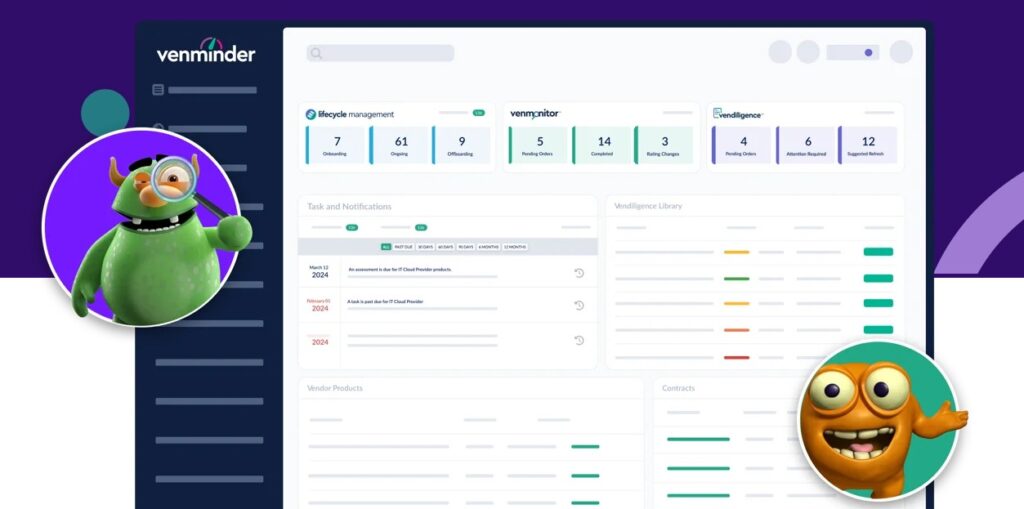Viewport: 1024px width, 509px height.
Task: Click the green badge beside lifecycle management
Action: pos(479,113)
